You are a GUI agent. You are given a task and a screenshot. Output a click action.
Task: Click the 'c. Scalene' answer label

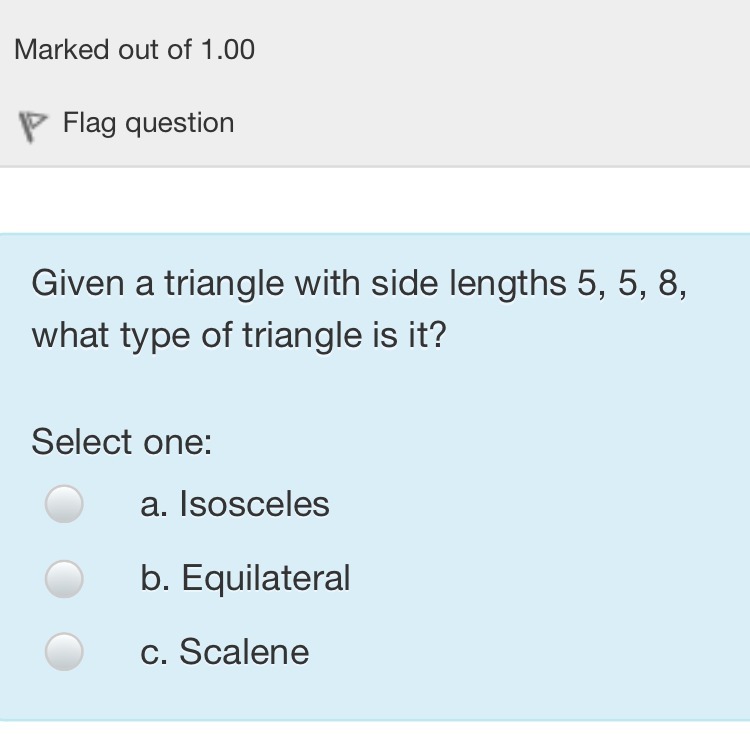(x=225, y=652)
